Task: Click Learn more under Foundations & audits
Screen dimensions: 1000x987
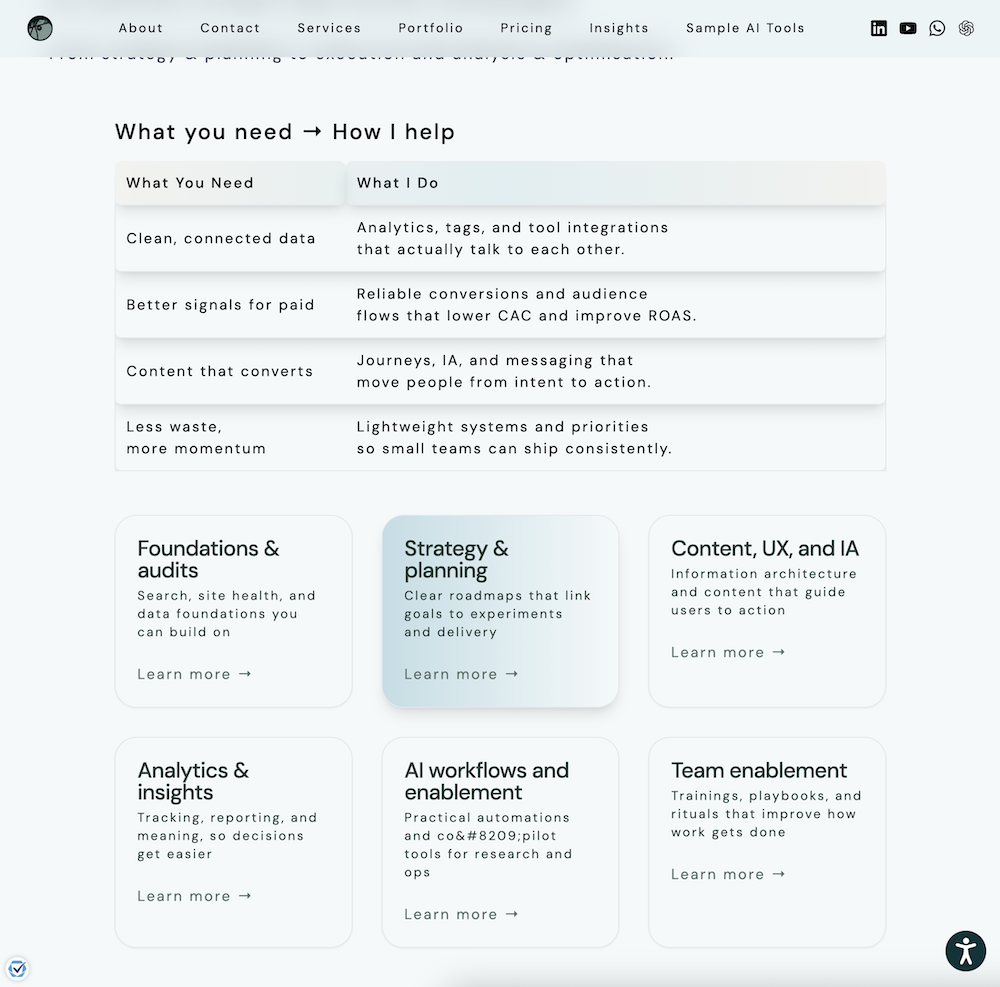Action: point(194,674)
